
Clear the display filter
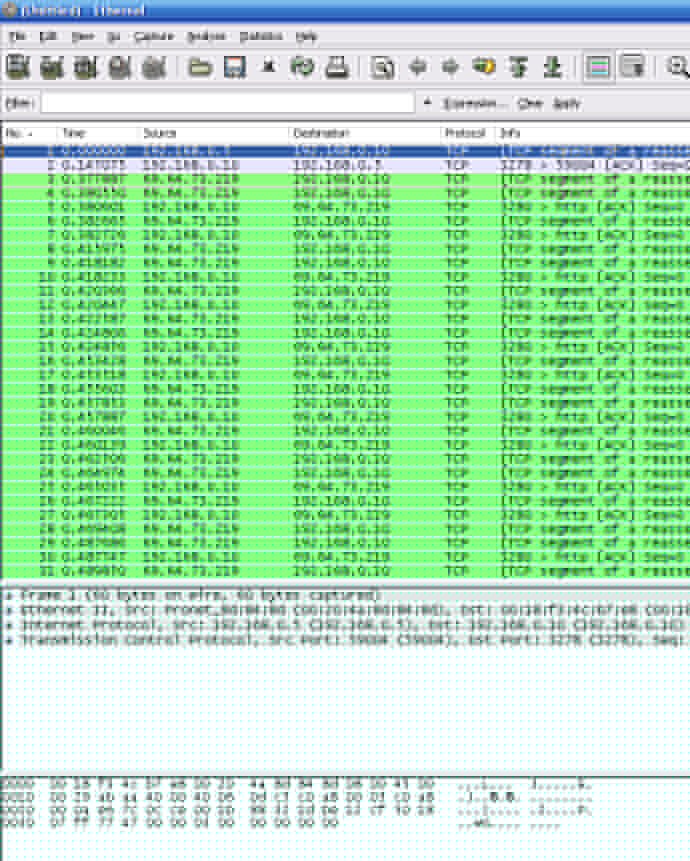pos(530,103)
